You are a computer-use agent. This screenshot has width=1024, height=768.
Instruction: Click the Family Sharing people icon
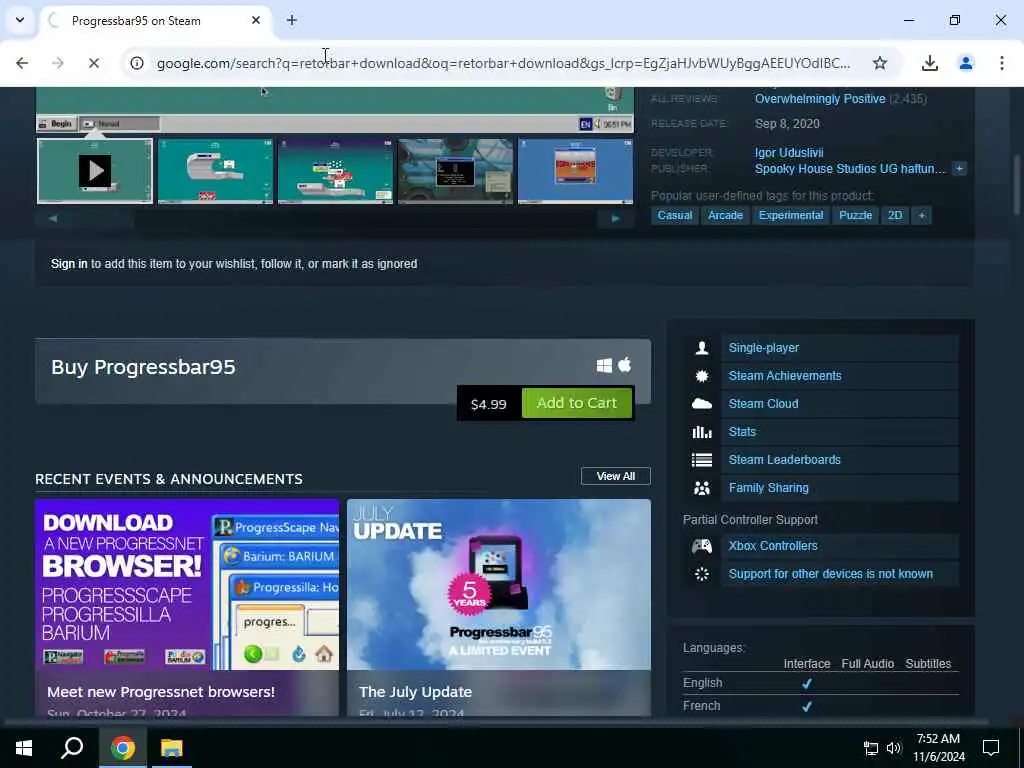[702, 488]
